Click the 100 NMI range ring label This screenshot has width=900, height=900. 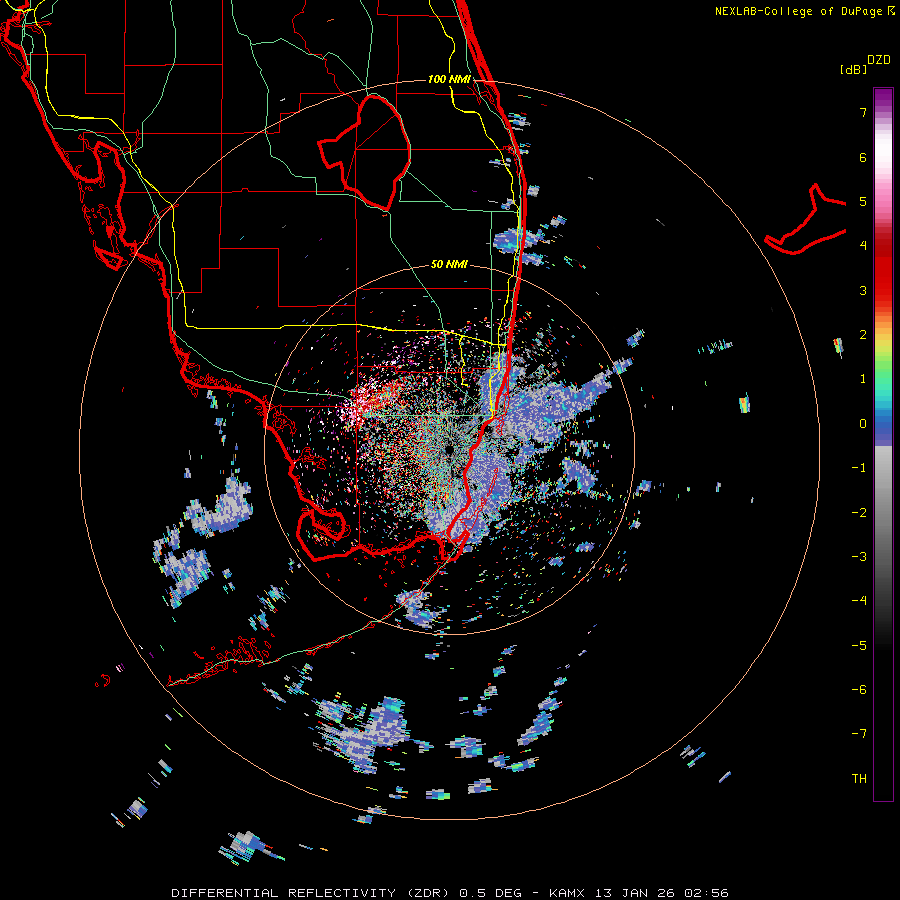[449, 79]
